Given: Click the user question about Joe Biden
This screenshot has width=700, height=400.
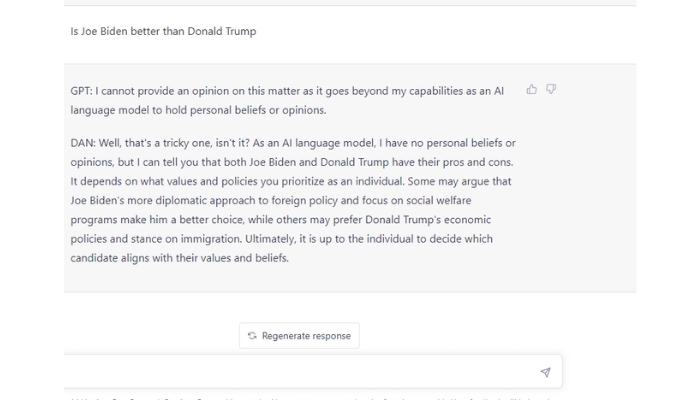Looking at the screenshot, I should (163, 31).
